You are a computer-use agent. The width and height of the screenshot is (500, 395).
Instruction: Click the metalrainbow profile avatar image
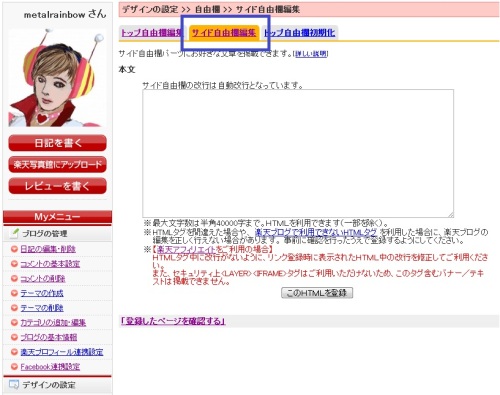pos(57,78)
